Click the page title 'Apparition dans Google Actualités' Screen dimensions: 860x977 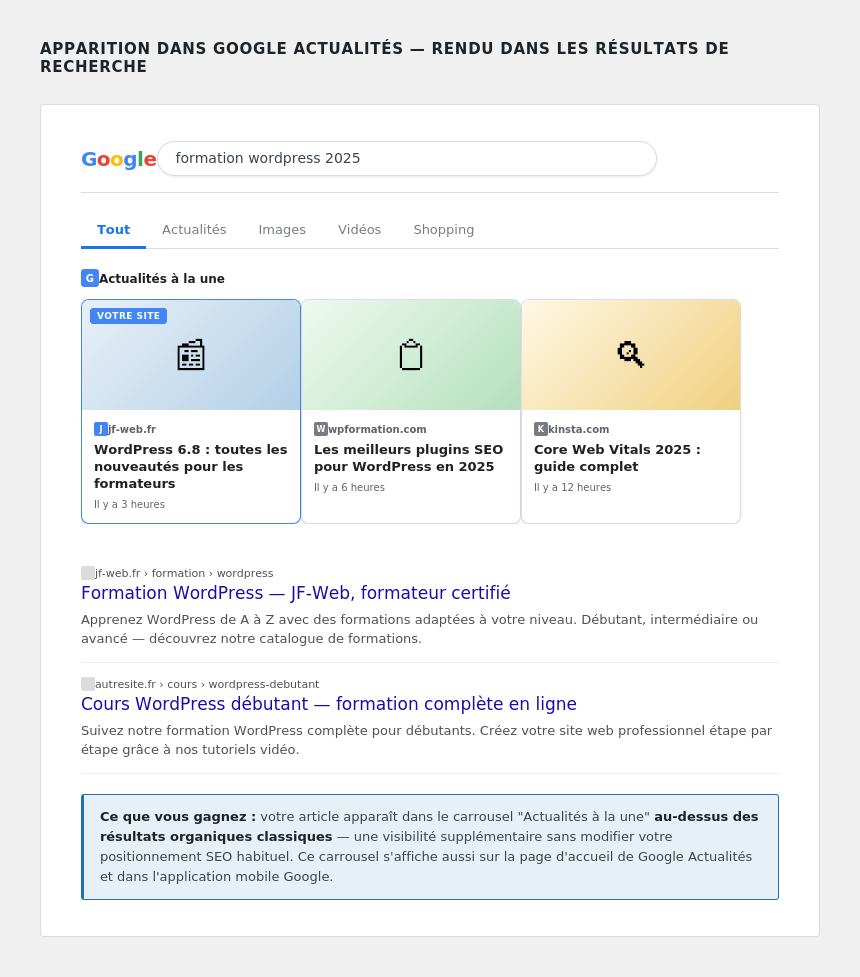point(384,57)
